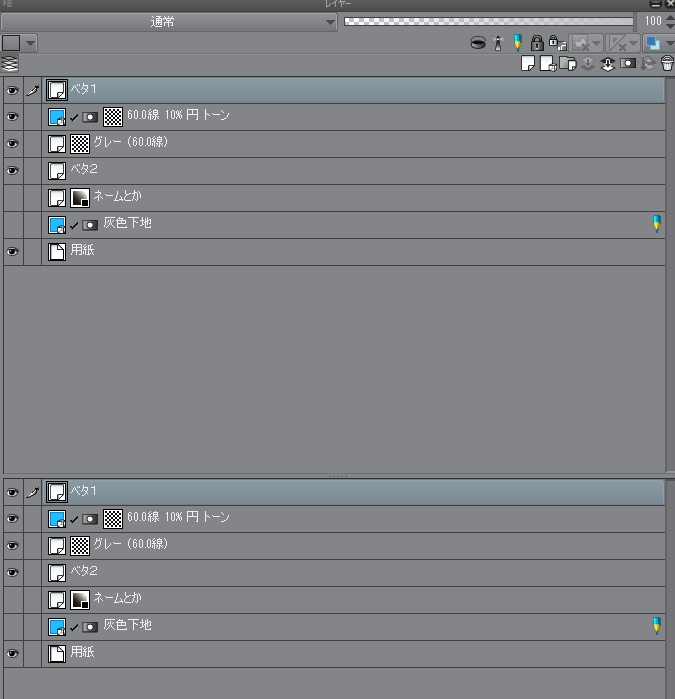Delete layer with the trash can icon
675x699 pixels.
click(667, 63)
